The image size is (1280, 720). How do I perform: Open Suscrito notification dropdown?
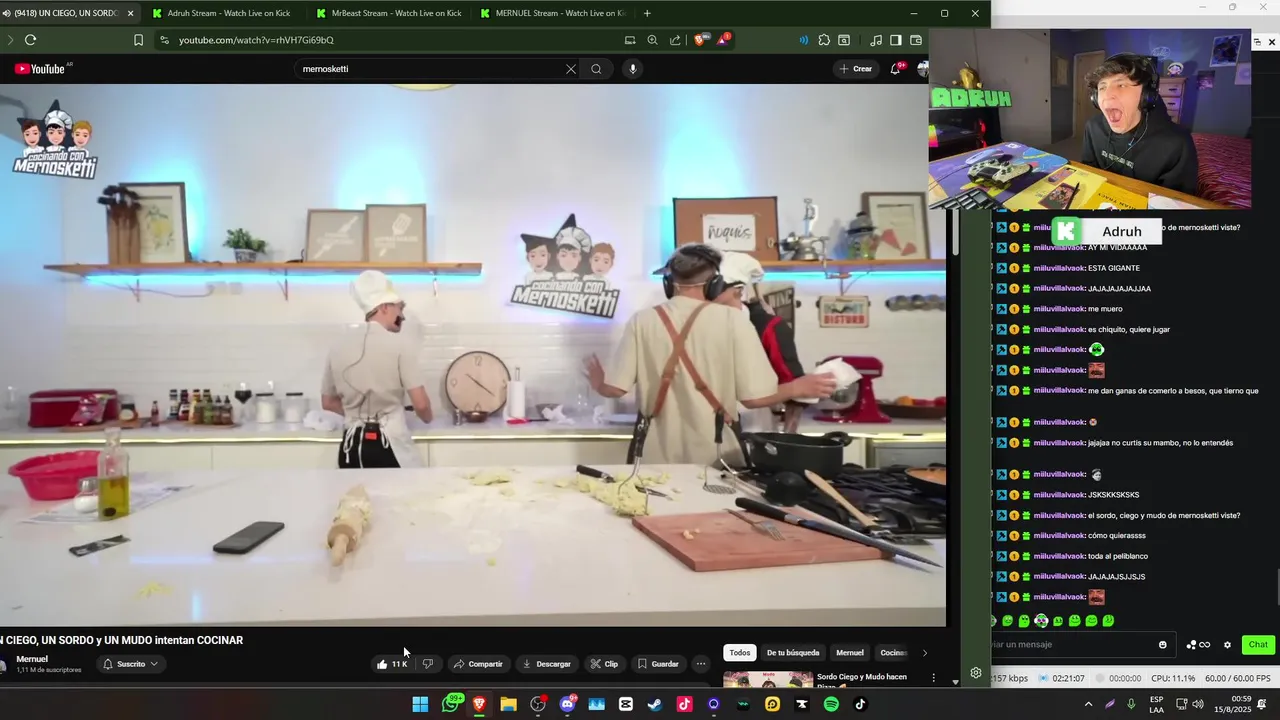click(131, 664)
